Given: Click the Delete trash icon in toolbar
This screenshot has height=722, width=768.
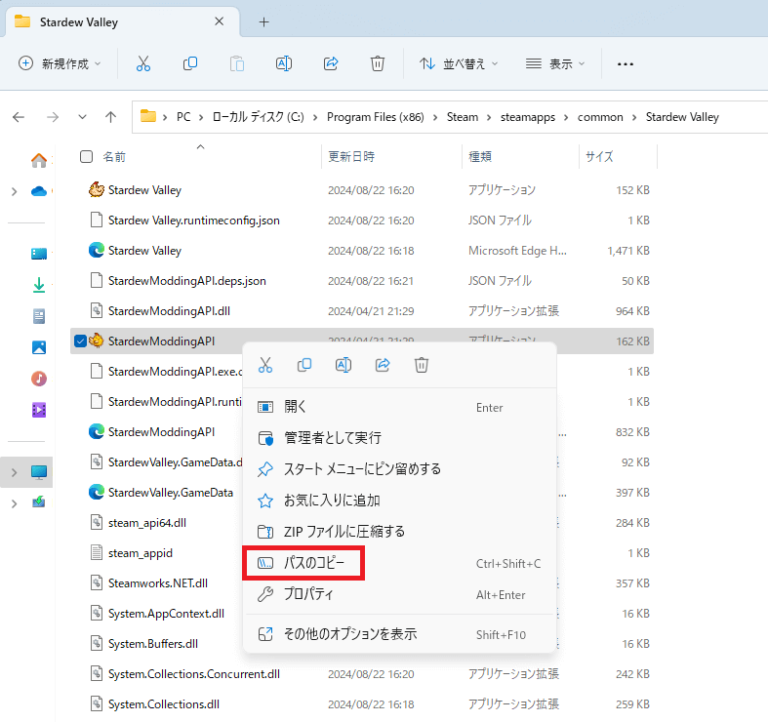Looking at the screenshot, I should click(377, 63).
